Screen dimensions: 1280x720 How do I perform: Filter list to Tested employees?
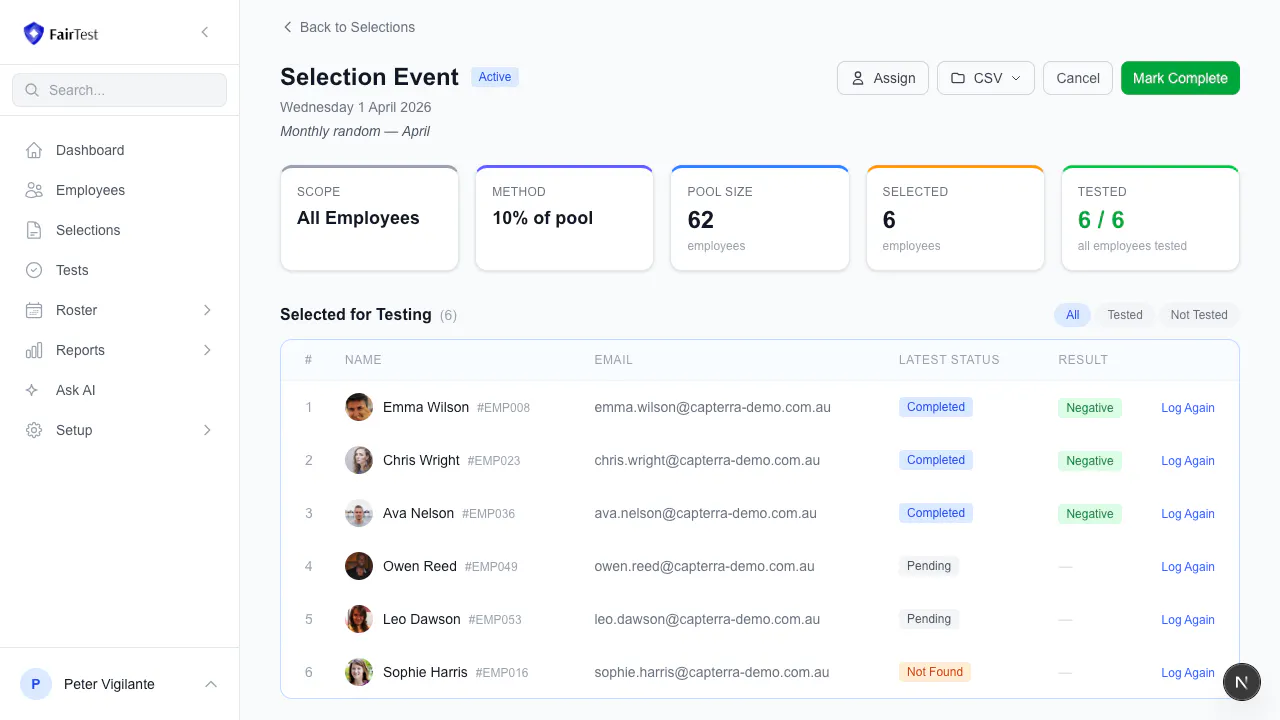click(1125, 315)
